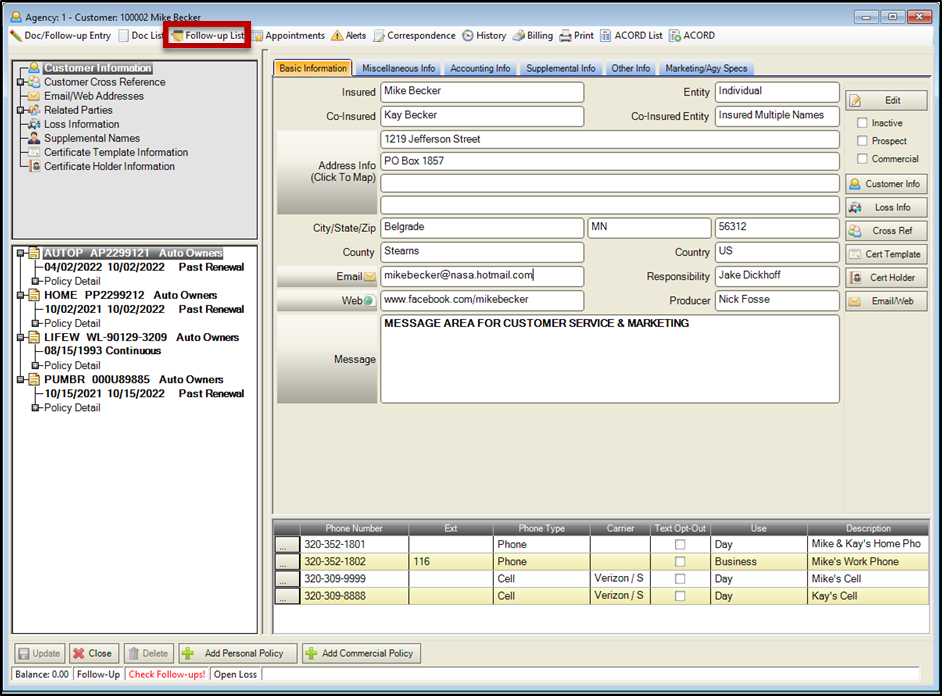The width and height of the screenshot is (942, 696).
Task: Collapse the AUTOP AP2299121 policy node
Action: pos(20,253)
